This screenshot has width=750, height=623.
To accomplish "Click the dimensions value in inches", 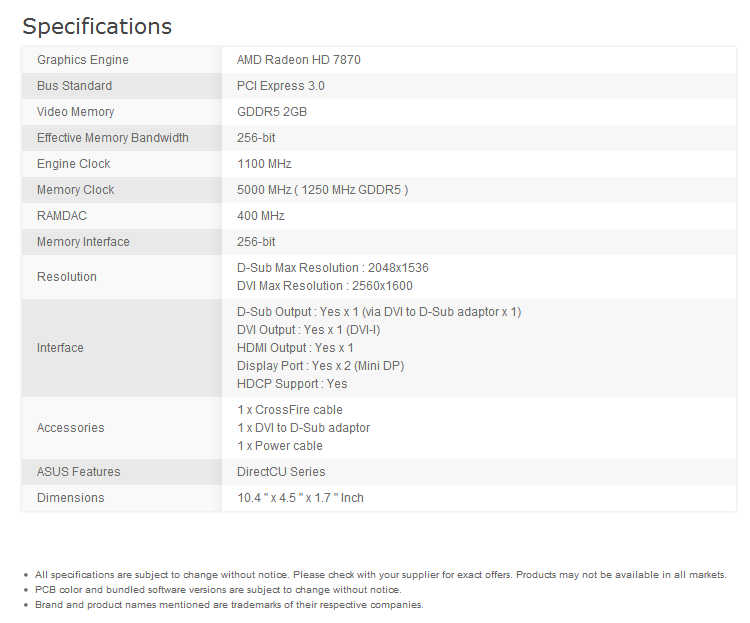I will (x=300, y=498).
